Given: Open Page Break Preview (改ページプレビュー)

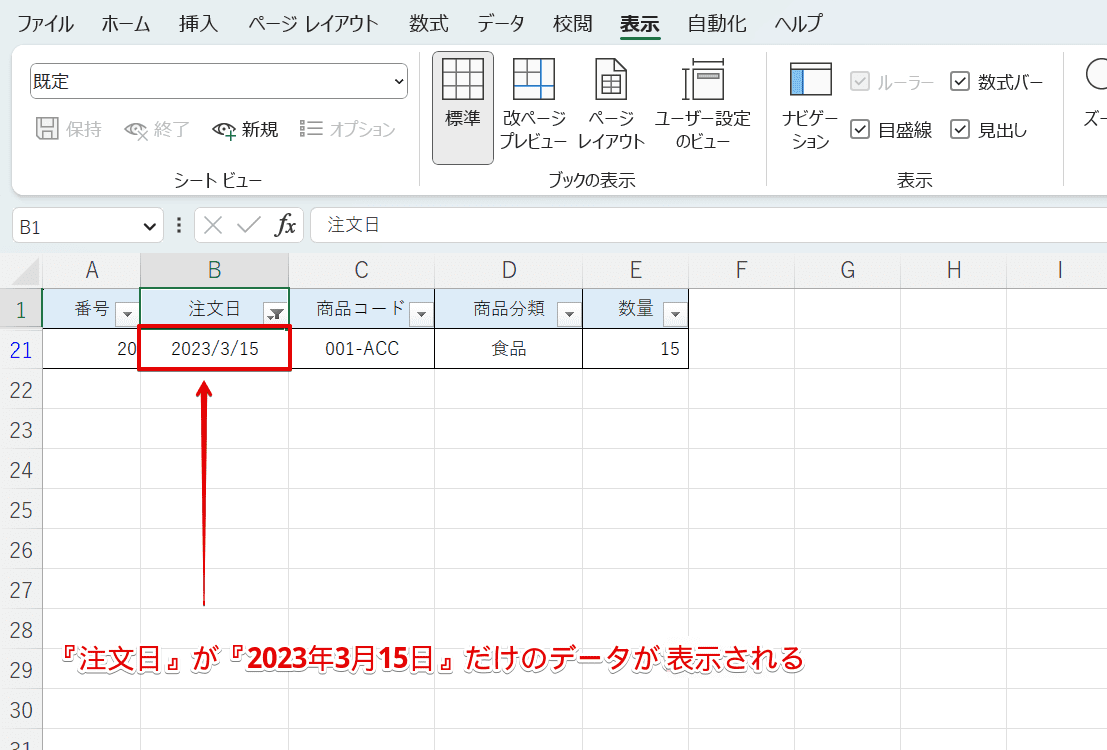Looking at the screenshot, I should [x=534, y=107].
